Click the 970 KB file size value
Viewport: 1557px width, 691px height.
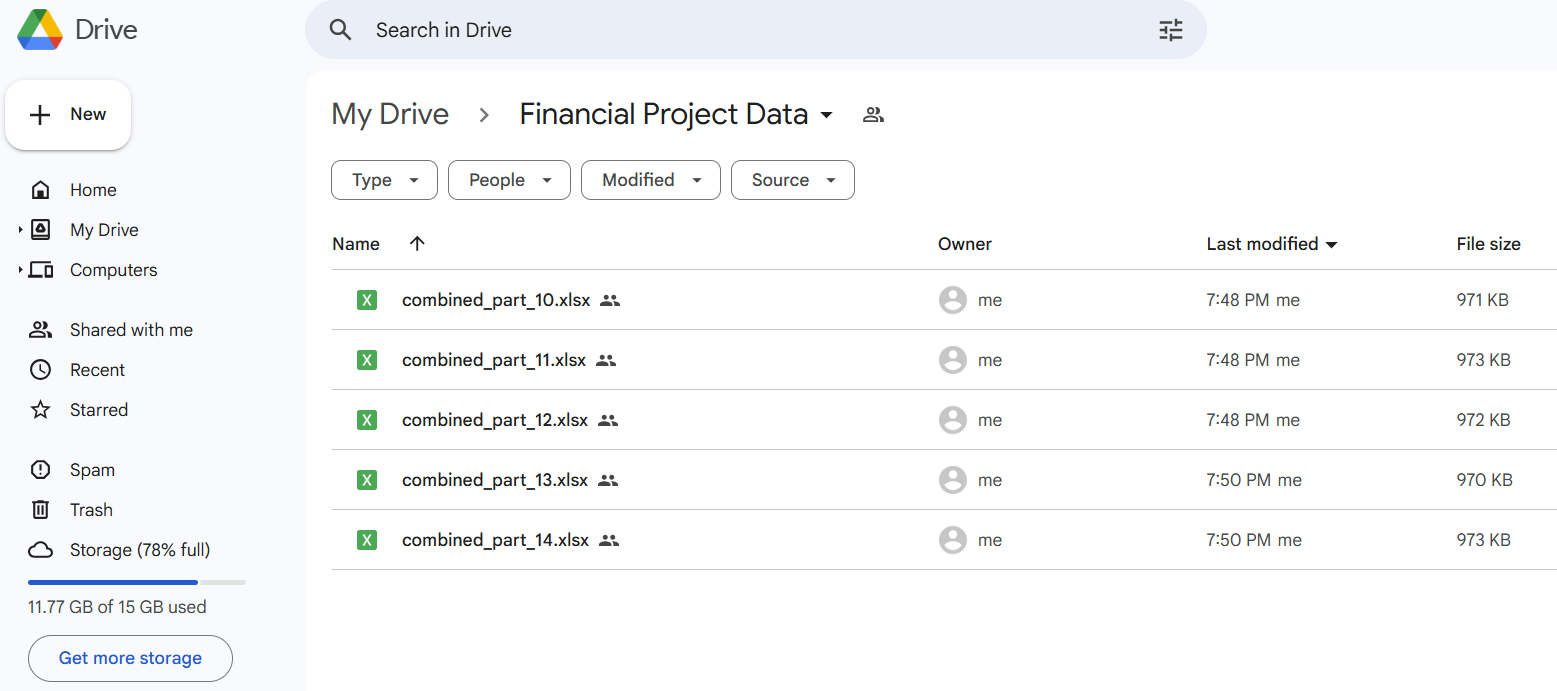[1485, 480]
